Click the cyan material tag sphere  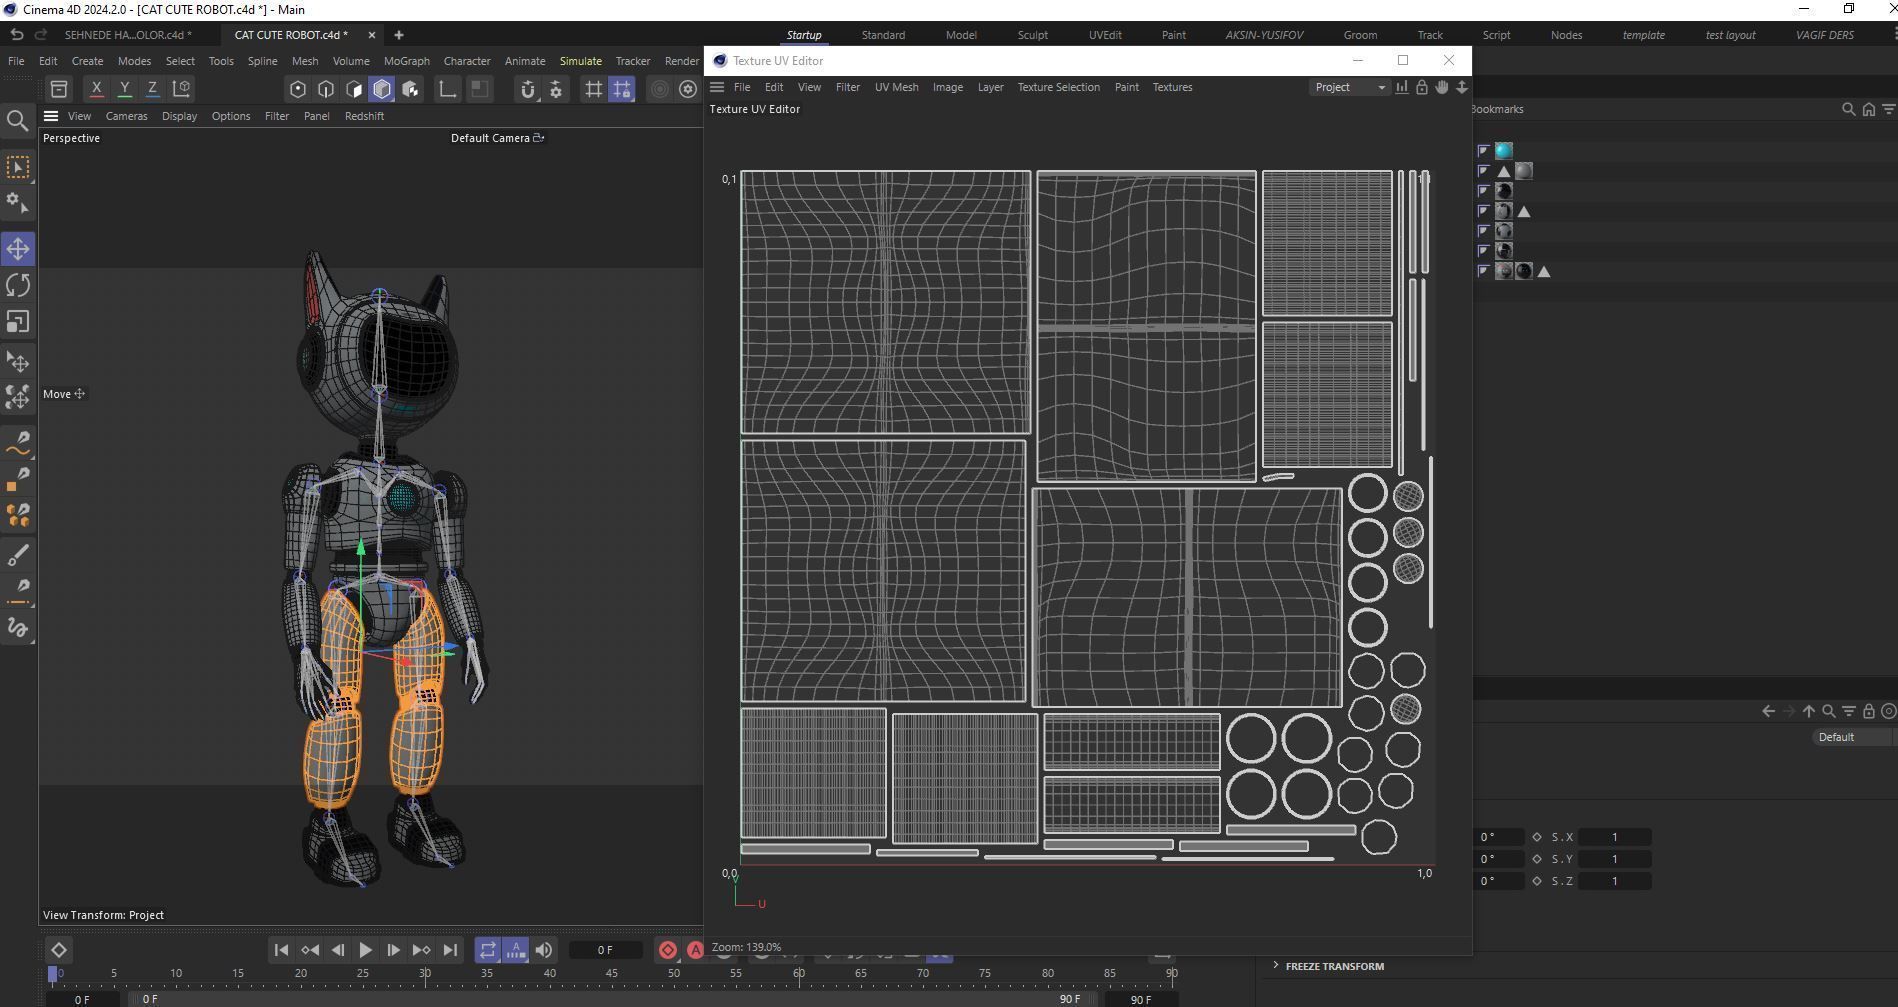click(x=1504, y=151)
